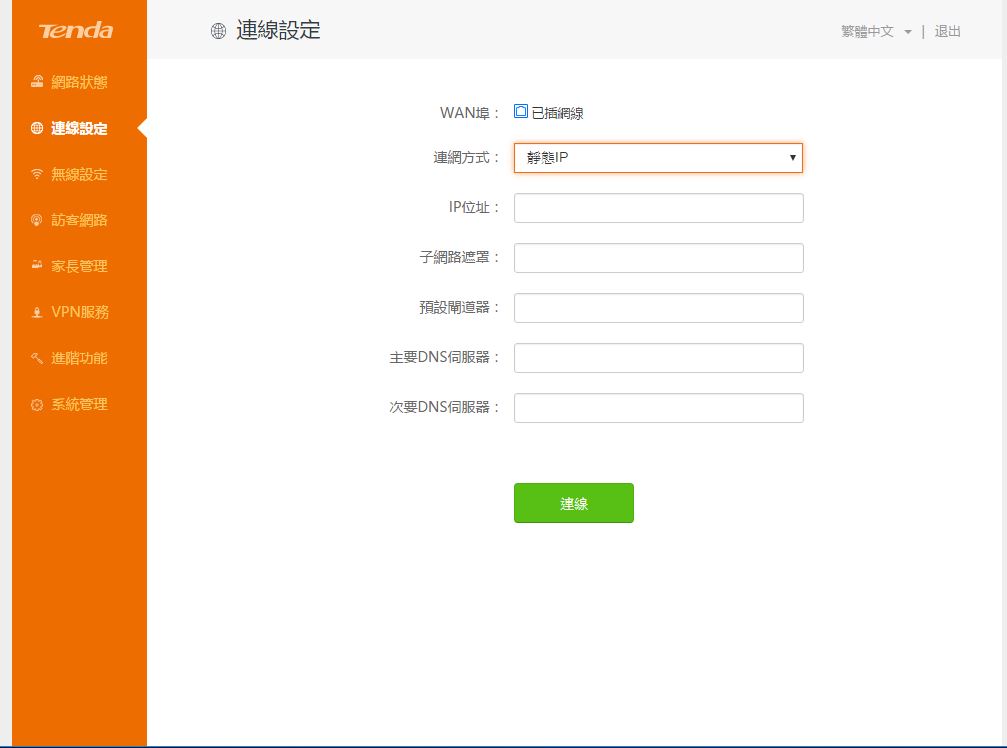Click the 次要DNS伺服器 label
This screenshot has height=748, width=1007.
click(444, 408)
